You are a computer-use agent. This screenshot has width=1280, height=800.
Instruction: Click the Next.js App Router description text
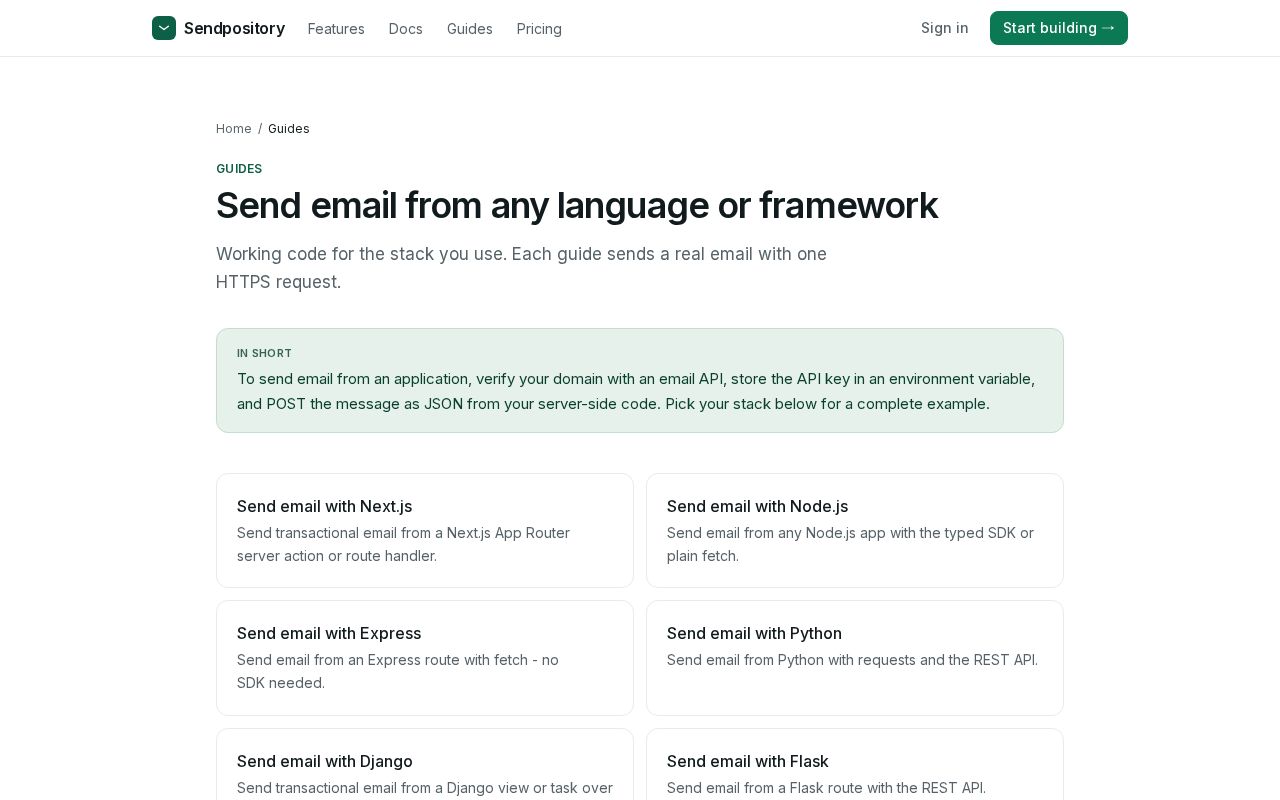[x=403, y=544]
